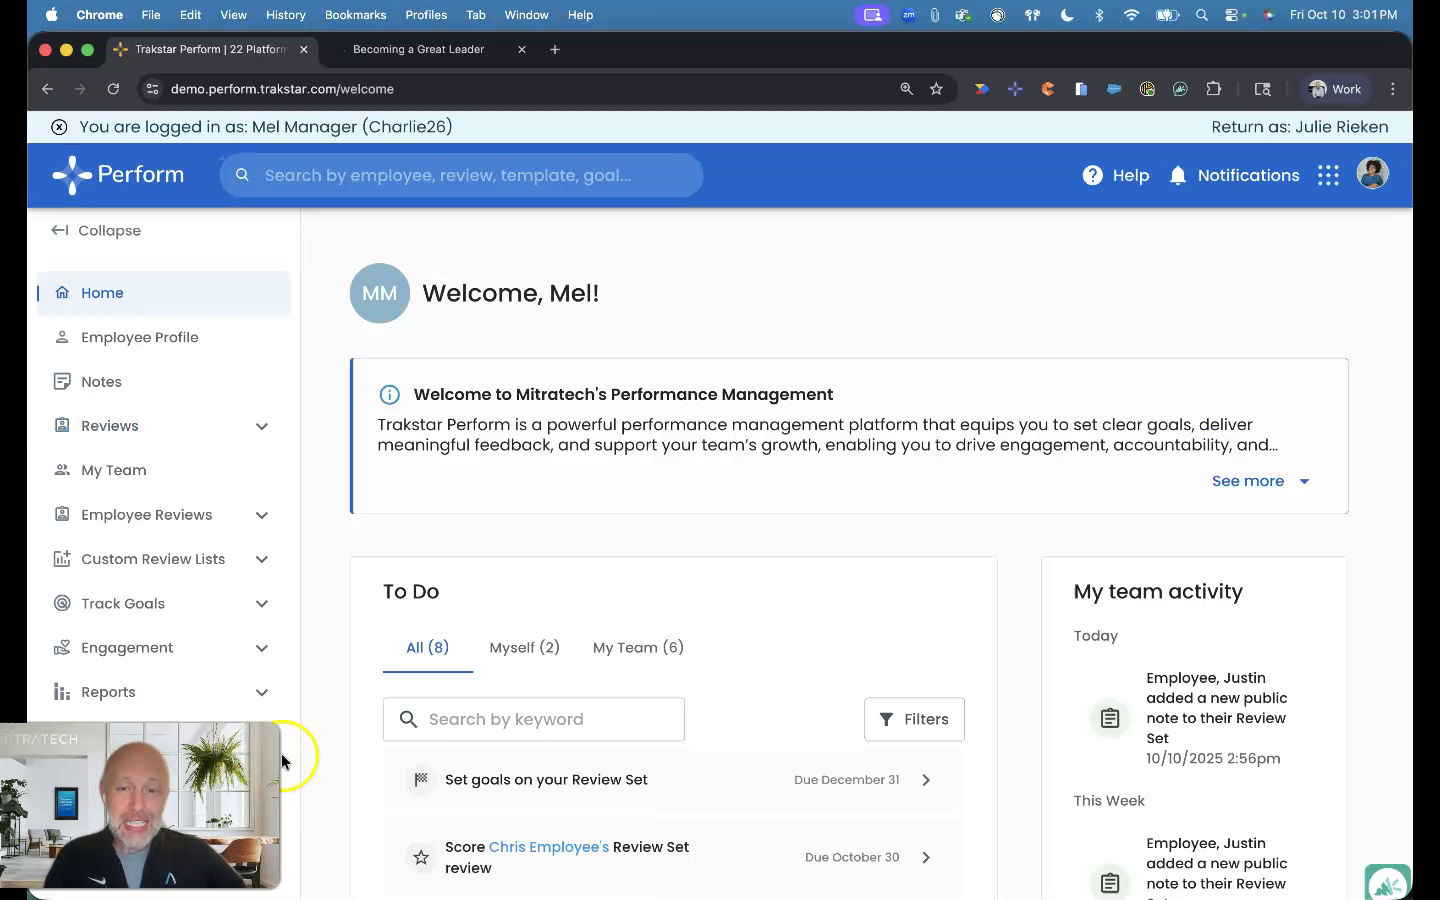Click the Search by keyword field
The width and height of the screenshot is (1440, 900).
[534, 719]
